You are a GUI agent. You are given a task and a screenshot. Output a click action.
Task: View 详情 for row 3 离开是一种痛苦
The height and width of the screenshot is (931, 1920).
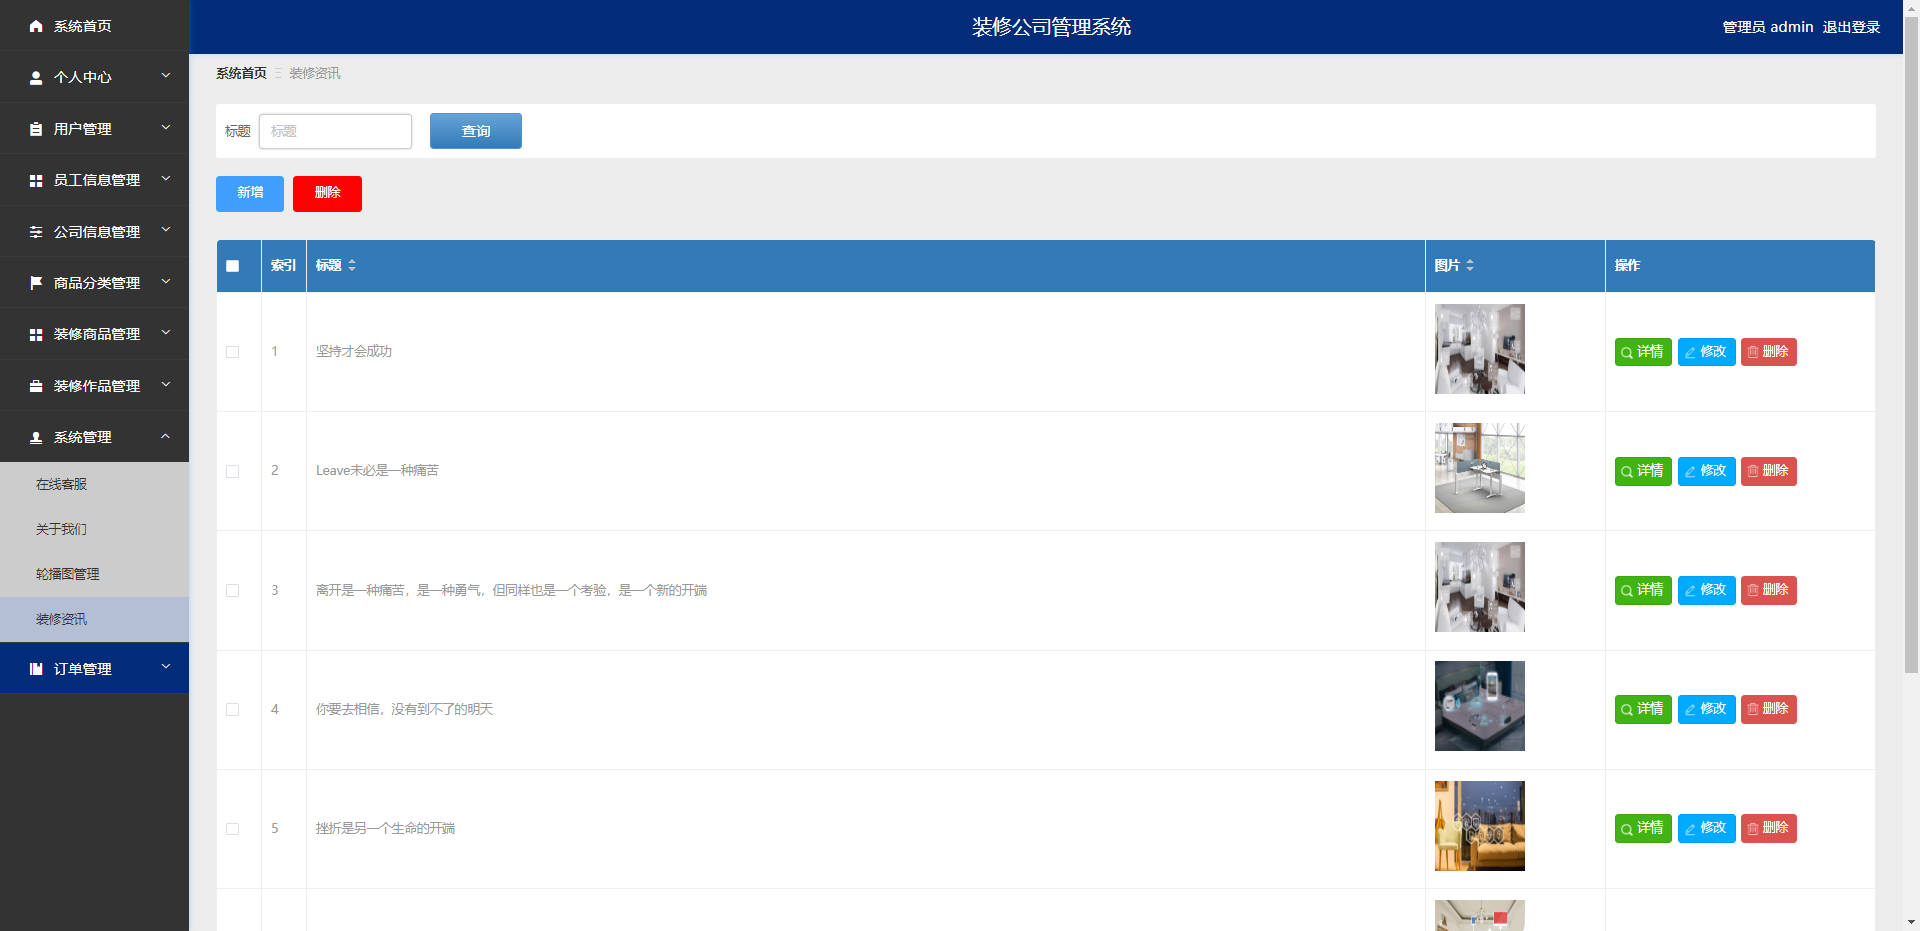1643,590
